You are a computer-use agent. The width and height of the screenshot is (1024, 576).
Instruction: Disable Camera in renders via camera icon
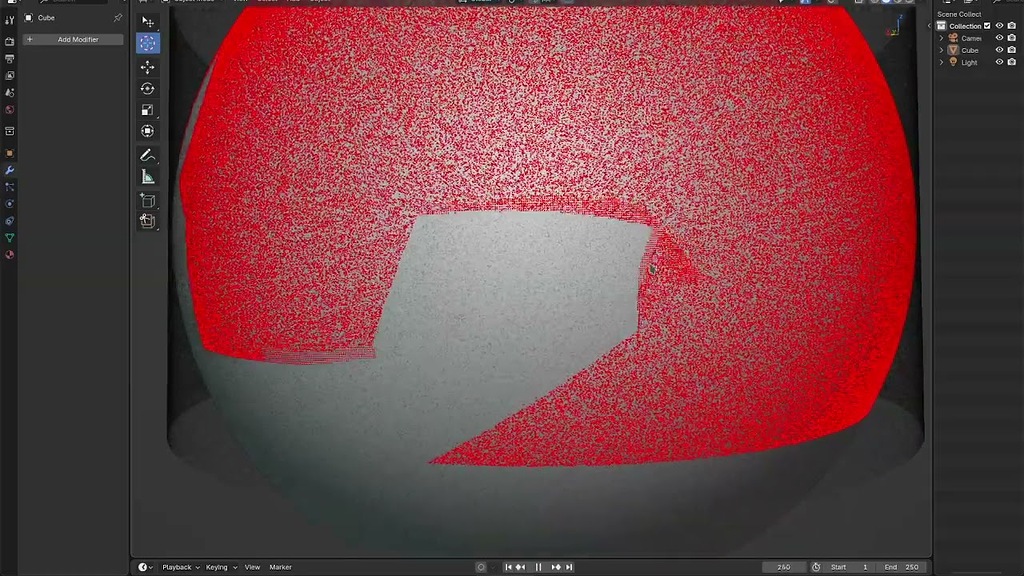(1012, 38)
